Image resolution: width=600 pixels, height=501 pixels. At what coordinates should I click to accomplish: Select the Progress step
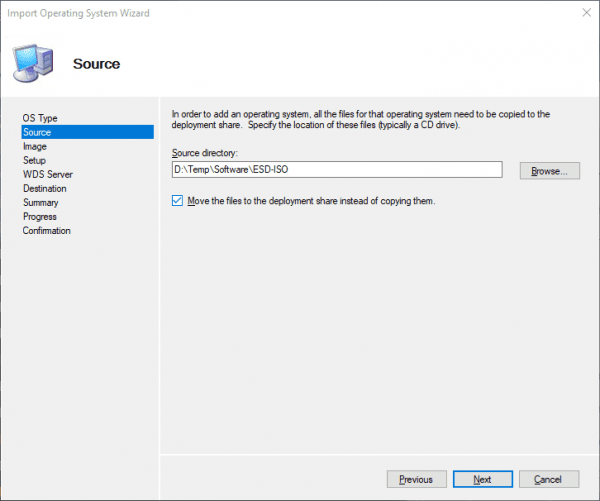tap(40, 217)
